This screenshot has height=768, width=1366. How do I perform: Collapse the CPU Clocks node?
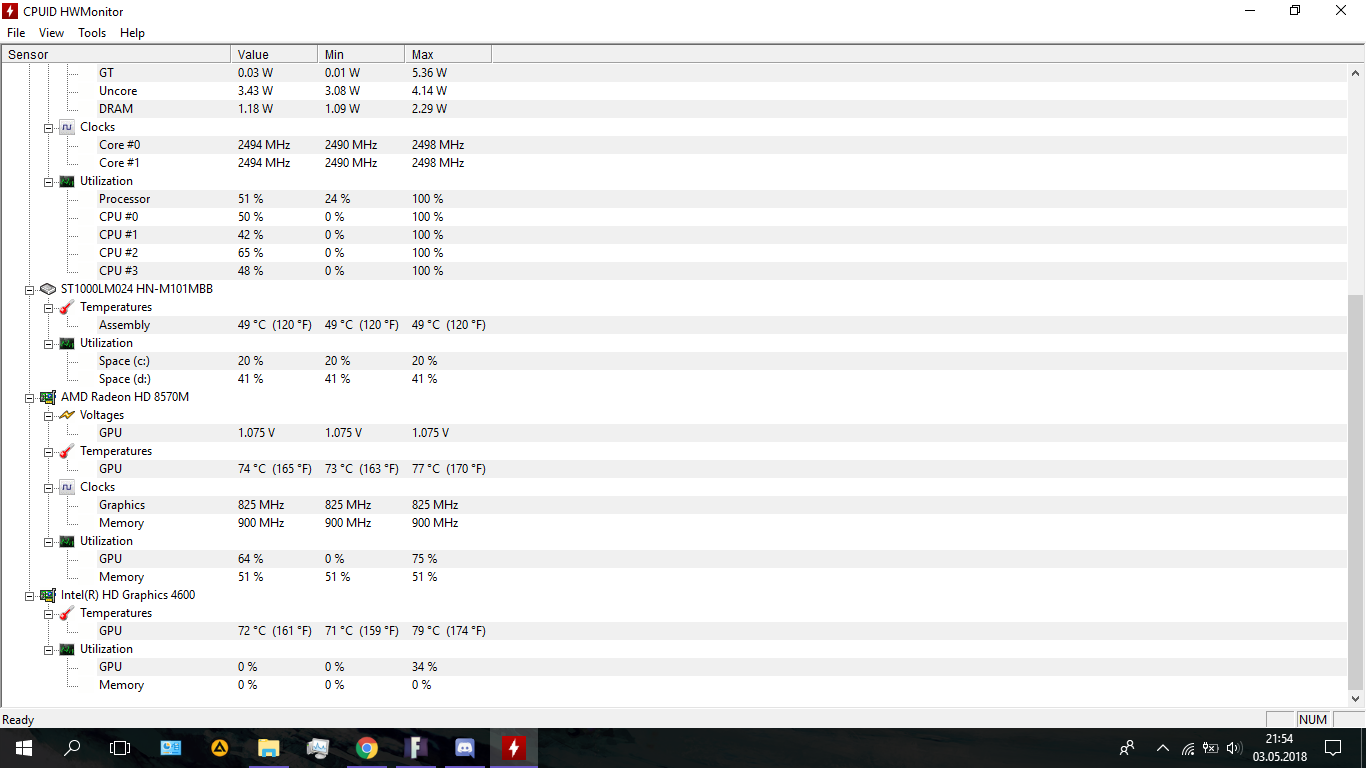49,127
